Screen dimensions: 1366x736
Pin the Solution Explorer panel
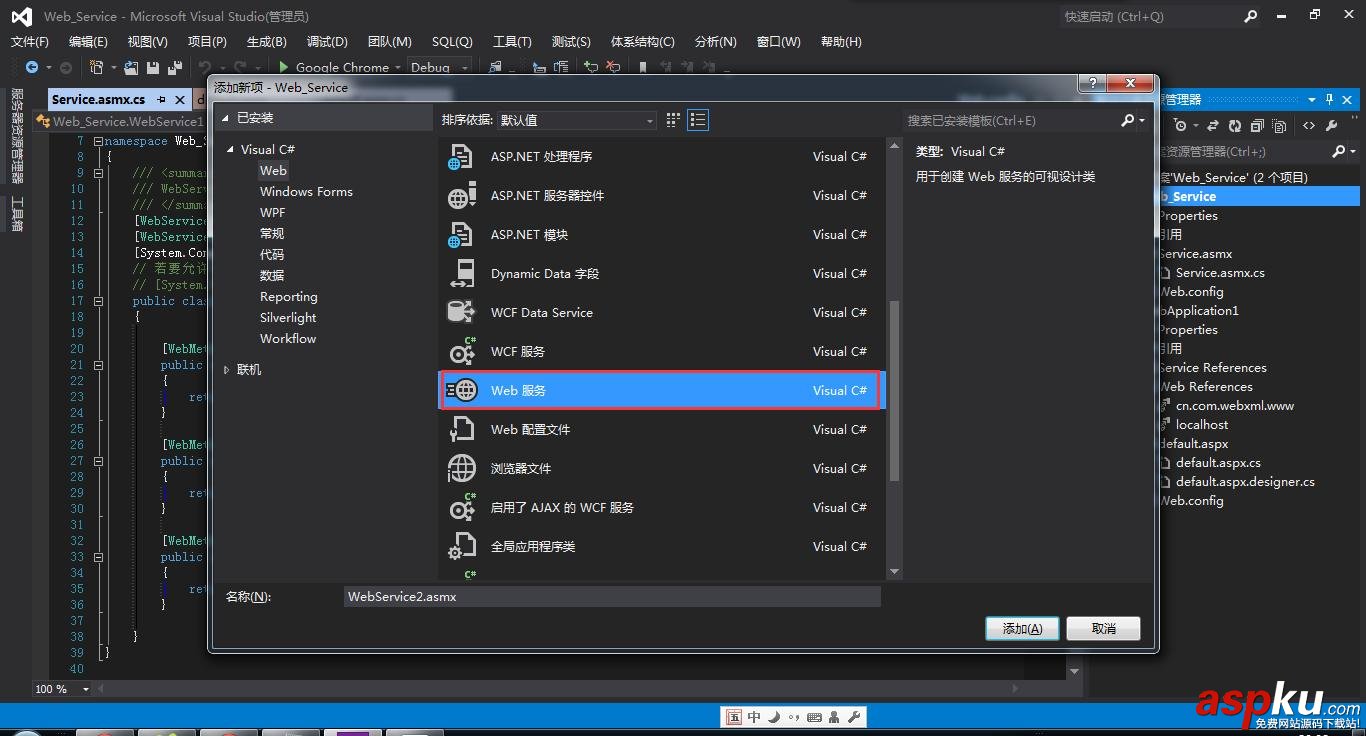1329,100
